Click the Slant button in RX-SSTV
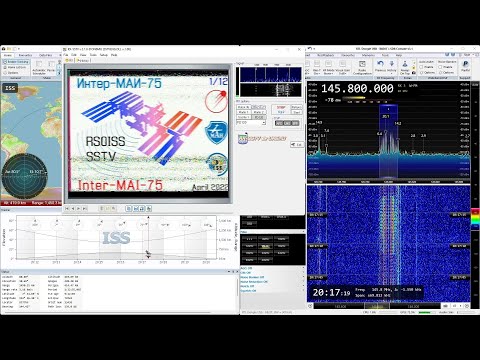 pyautogui.click(x=296, y=112)
